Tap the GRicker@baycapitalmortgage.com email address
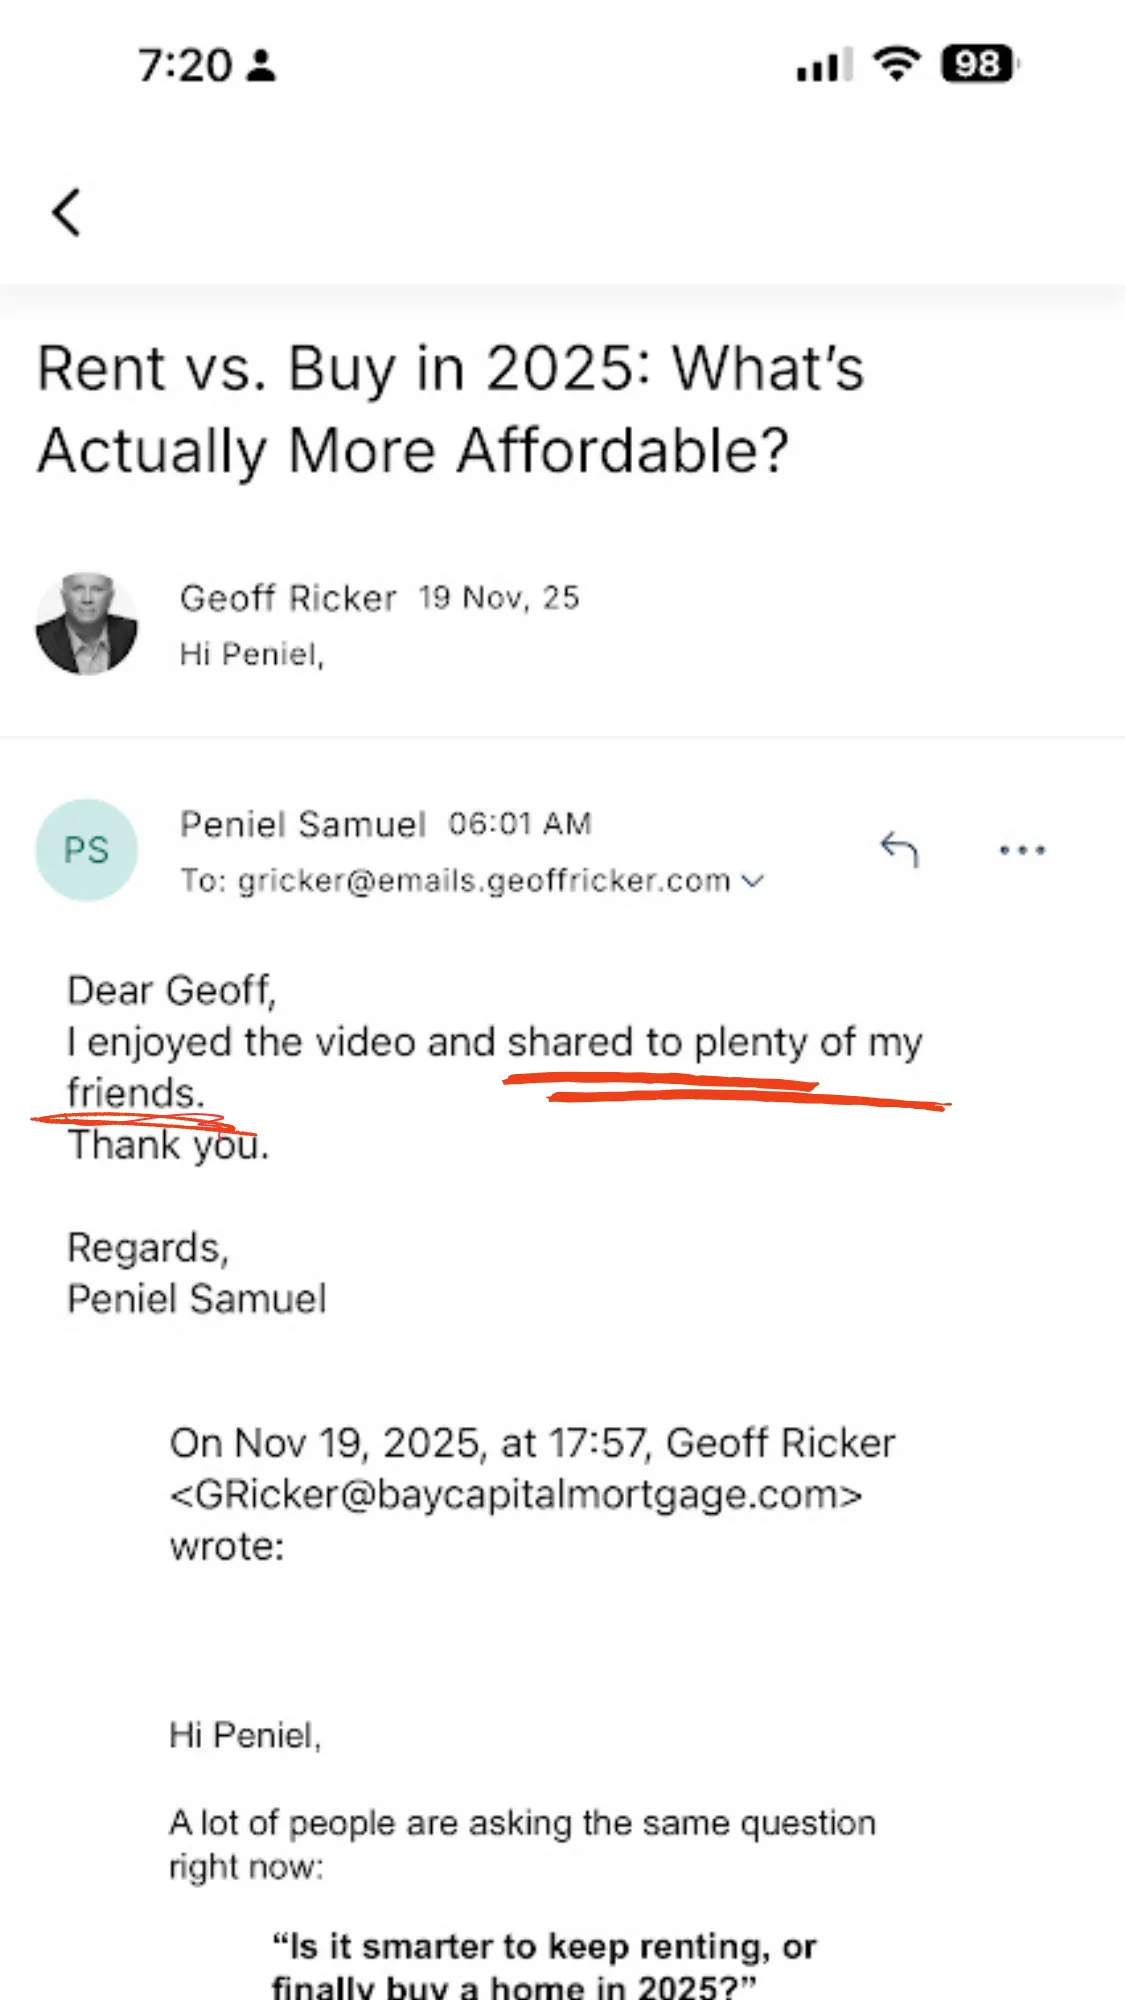The width and height of the screenshot is (1125, 2000). (x=516, y=1495)
